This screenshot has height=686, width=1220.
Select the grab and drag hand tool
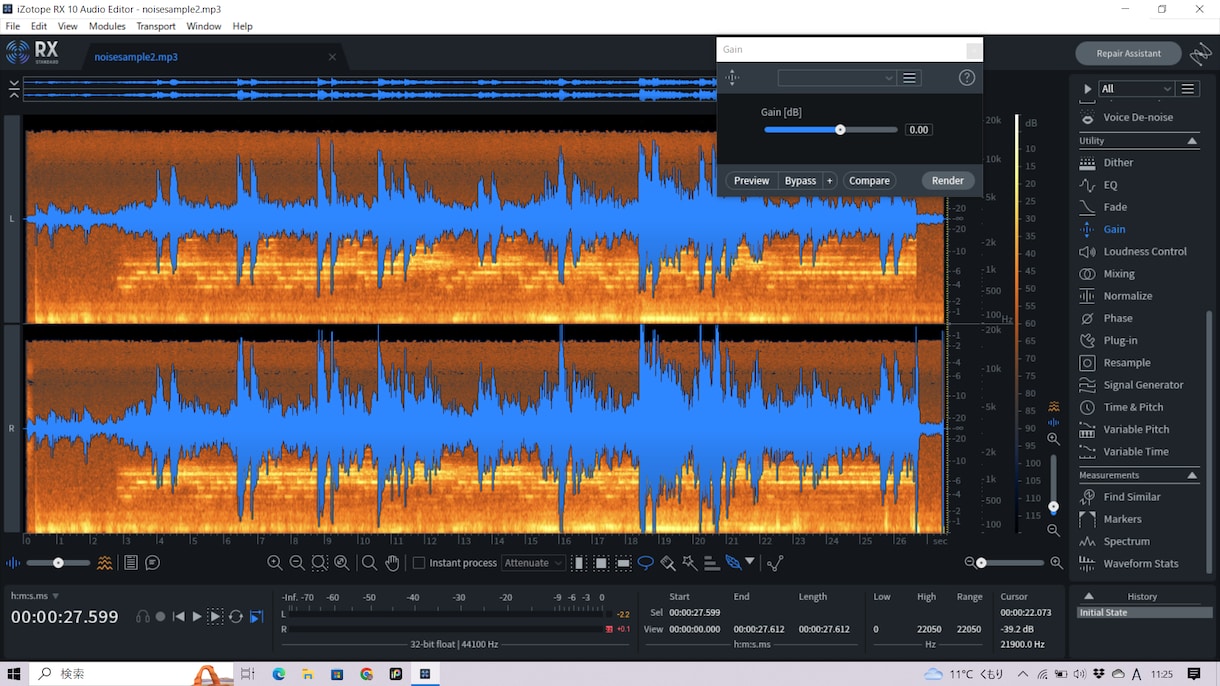click(392, 563)
